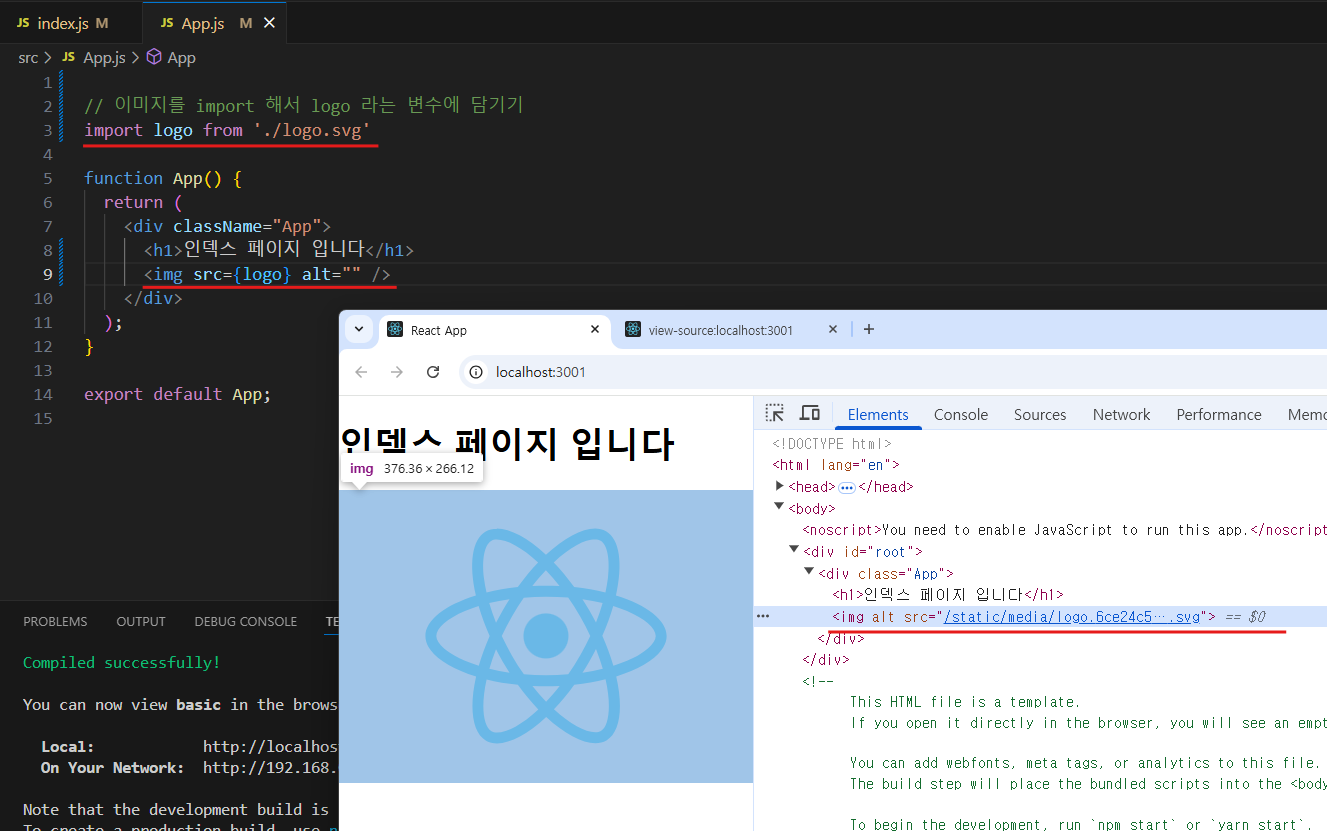Toggle the device emulation toolbar
This screenshot has width=1327, height=831.
[x=810, y=412]
